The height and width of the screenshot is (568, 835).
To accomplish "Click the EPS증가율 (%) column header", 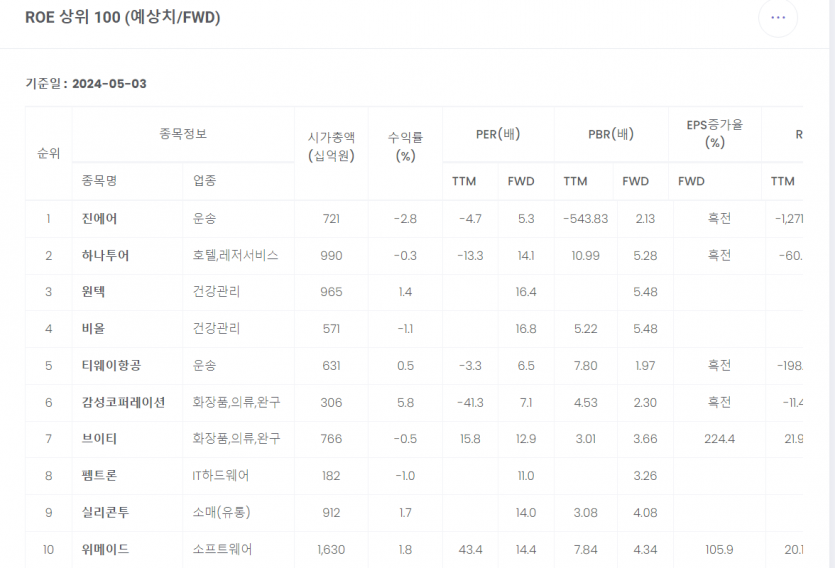I will click(x=715, y=134).
